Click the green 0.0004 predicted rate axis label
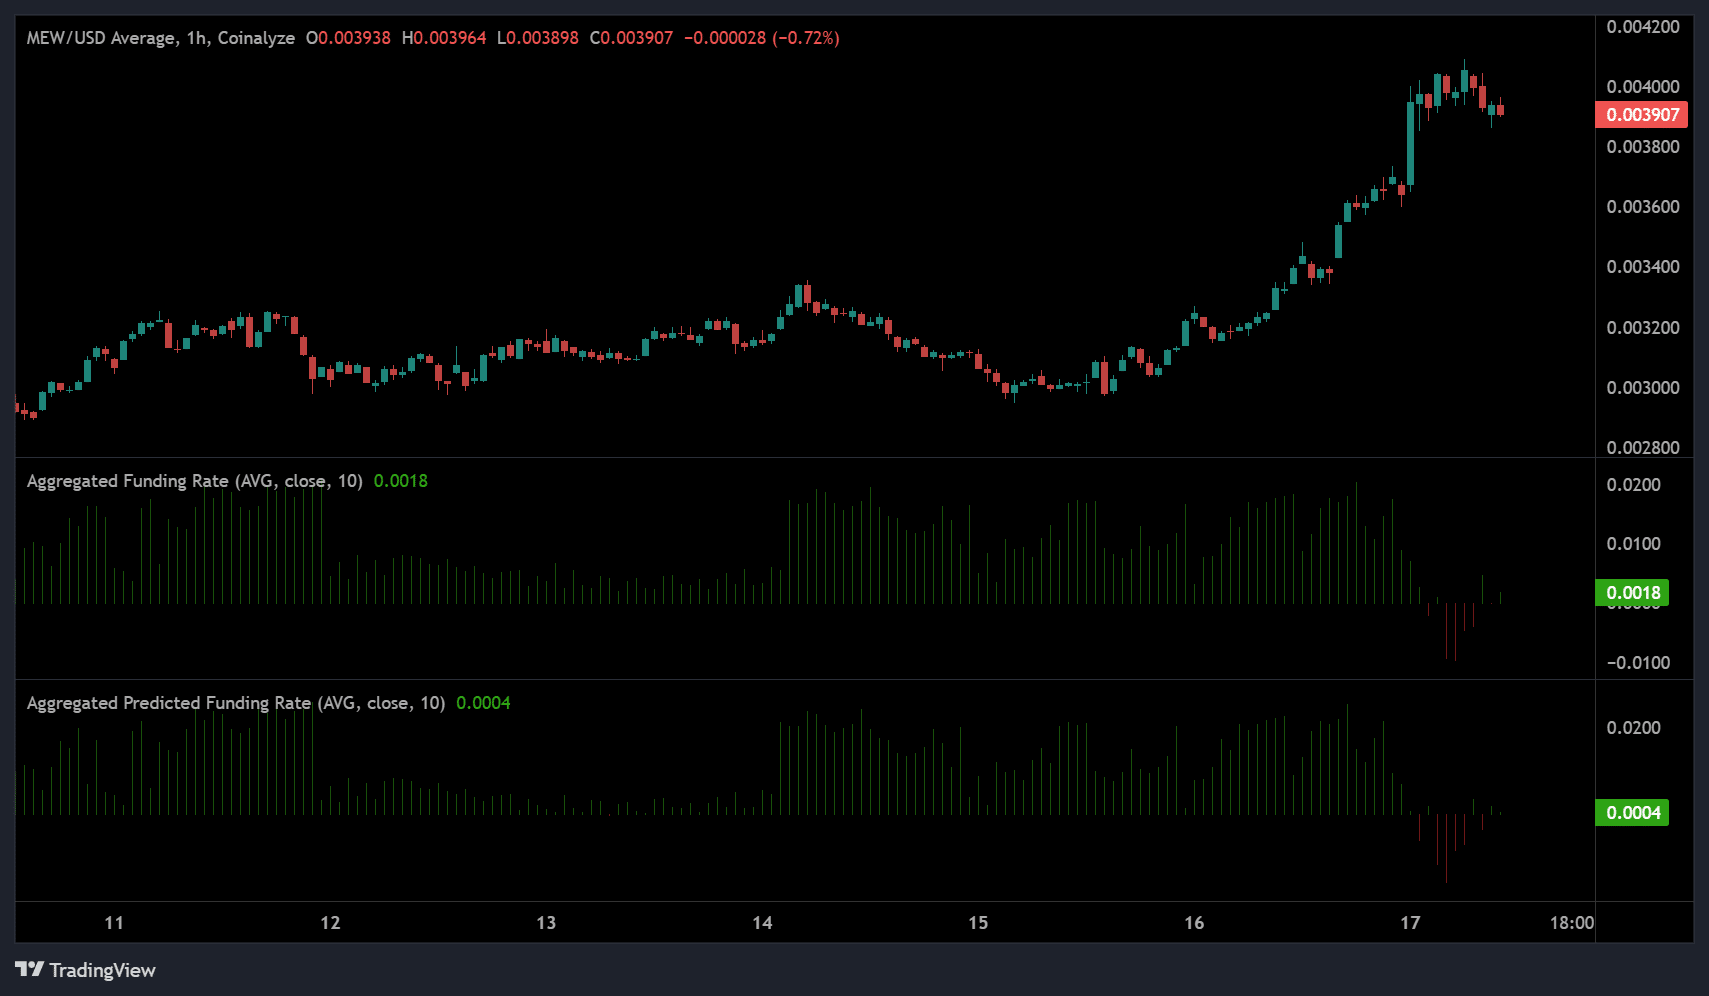Viewport: 1709px width, 996px height. (x=1632, y=813)
